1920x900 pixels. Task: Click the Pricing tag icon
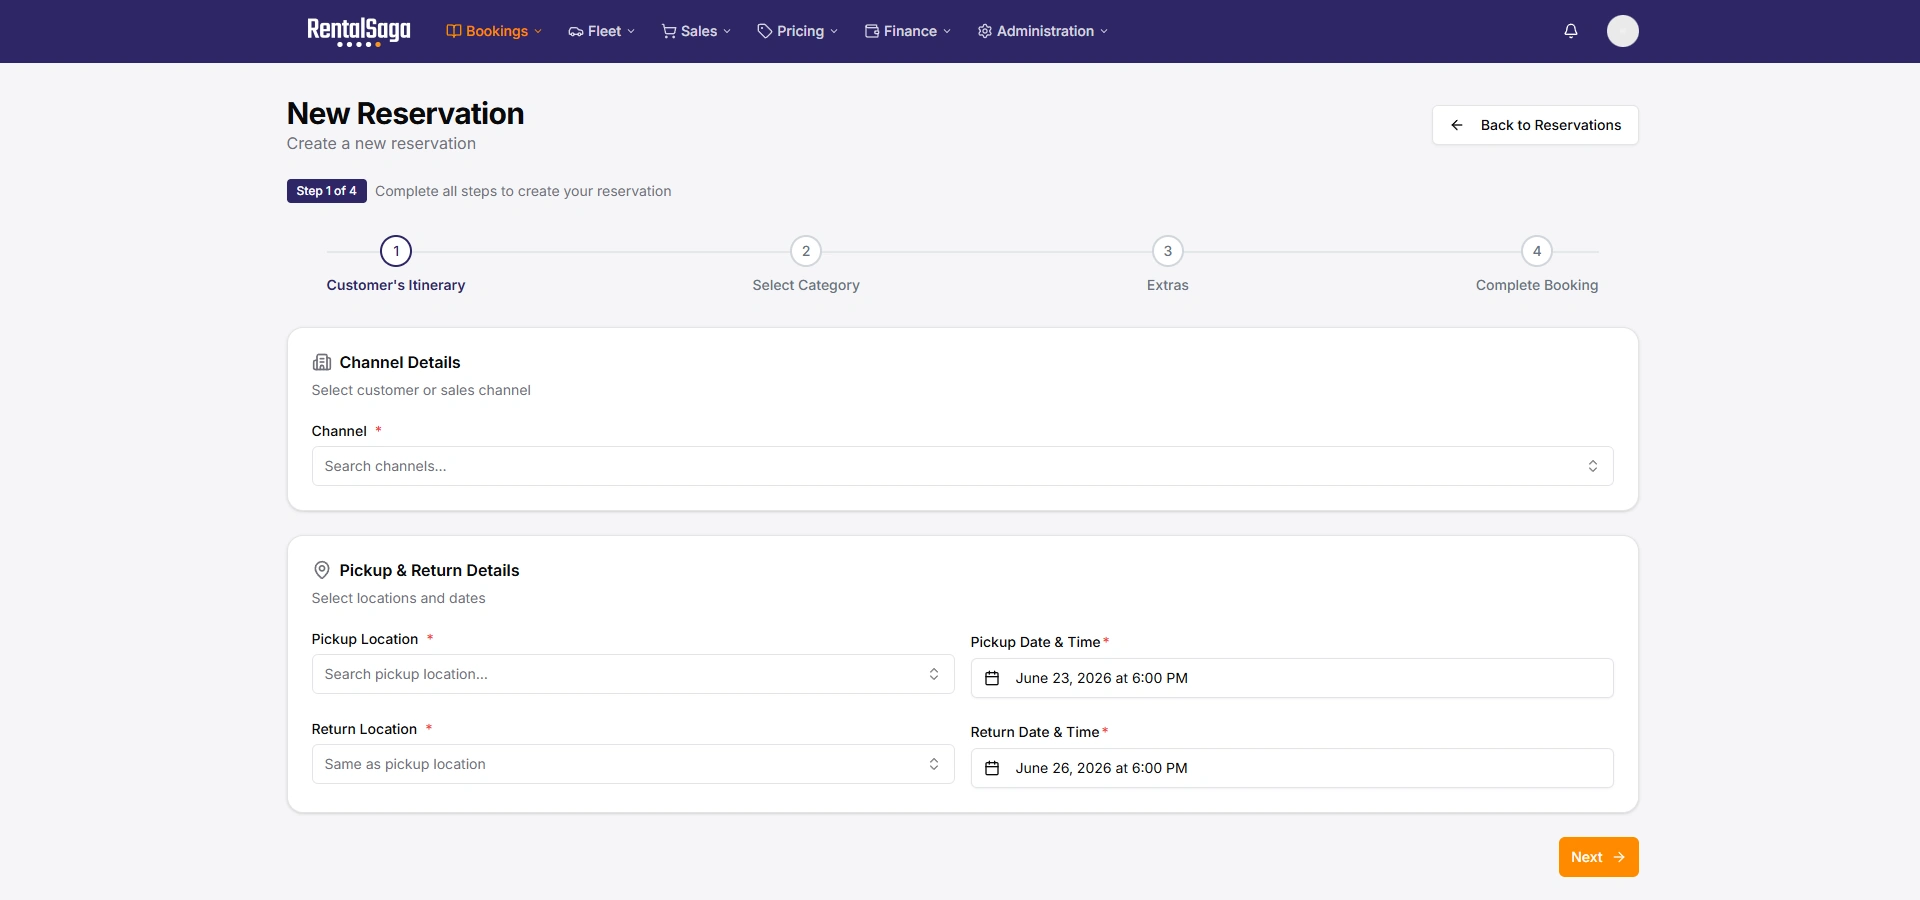coord(765,31)
